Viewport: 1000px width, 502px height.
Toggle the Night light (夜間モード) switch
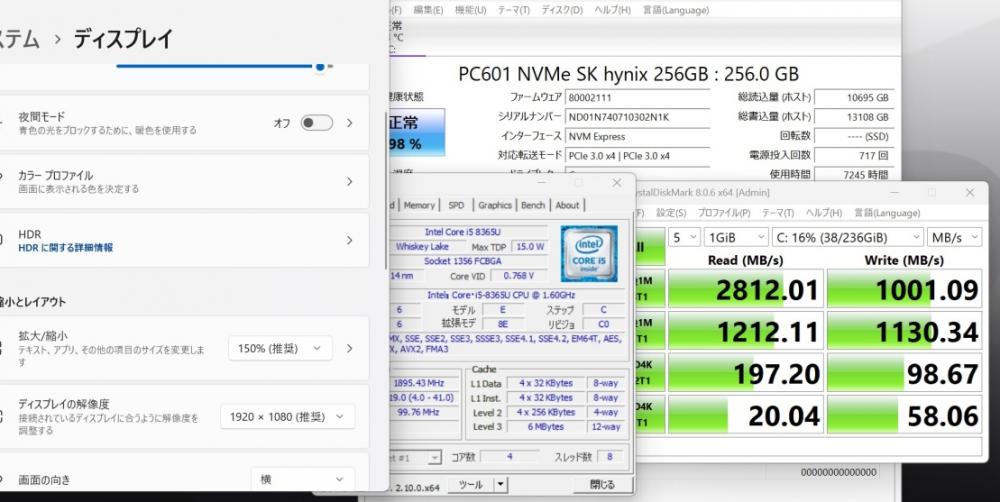click(x=317, y=123)
